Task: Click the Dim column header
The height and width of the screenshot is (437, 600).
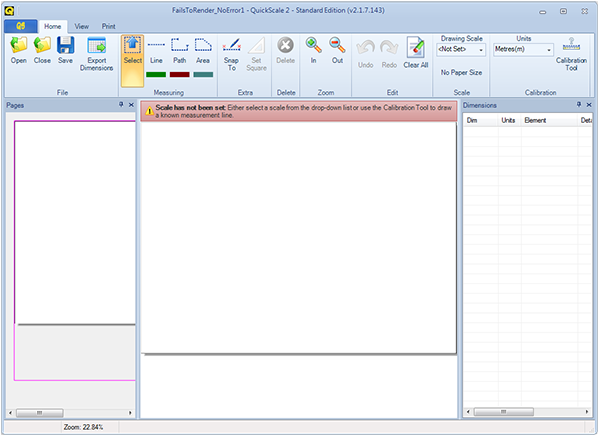Action: (481, 121)
